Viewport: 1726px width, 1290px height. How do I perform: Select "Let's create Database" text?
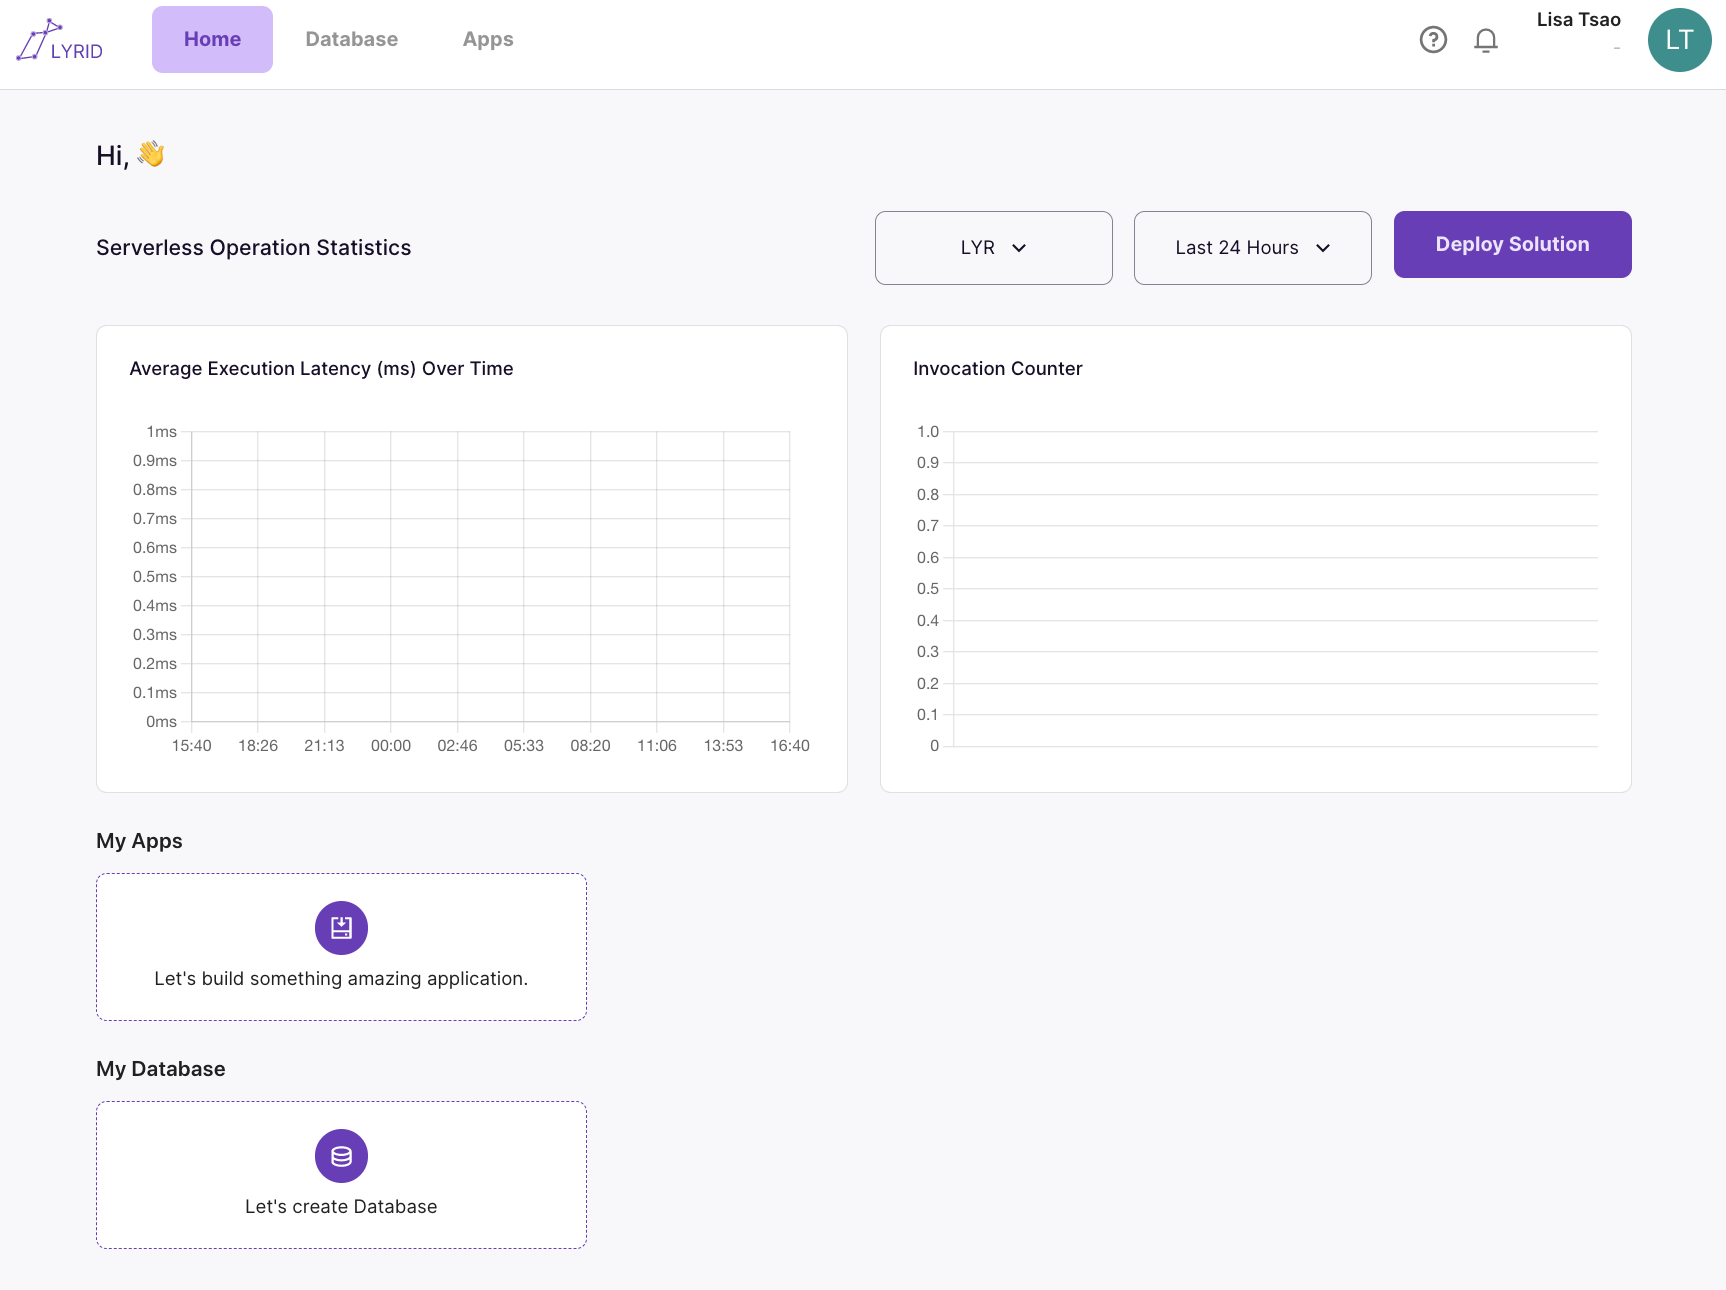[x=341, y=1207]
